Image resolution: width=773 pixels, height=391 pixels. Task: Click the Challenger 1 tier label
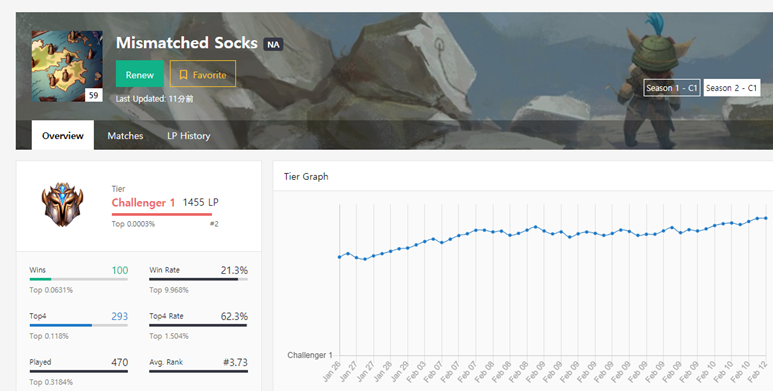click(143, 203)
